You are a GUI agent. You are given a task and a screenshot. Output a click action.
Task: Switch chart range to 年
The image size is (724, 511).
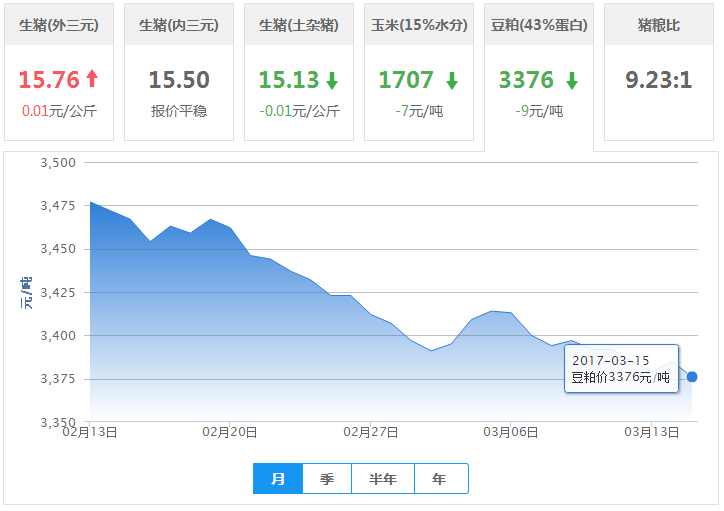(441, 479)
